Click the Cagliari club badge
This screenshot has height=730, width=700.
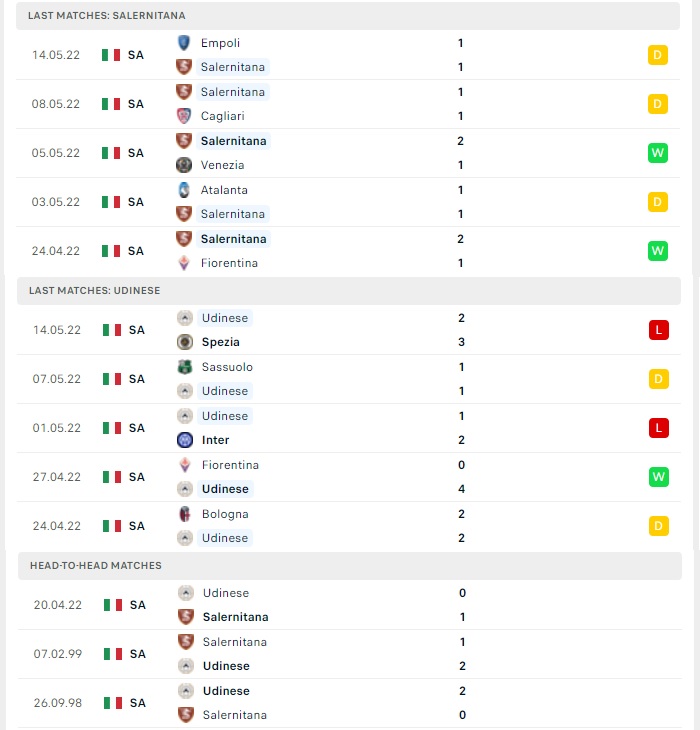[184, 116]
